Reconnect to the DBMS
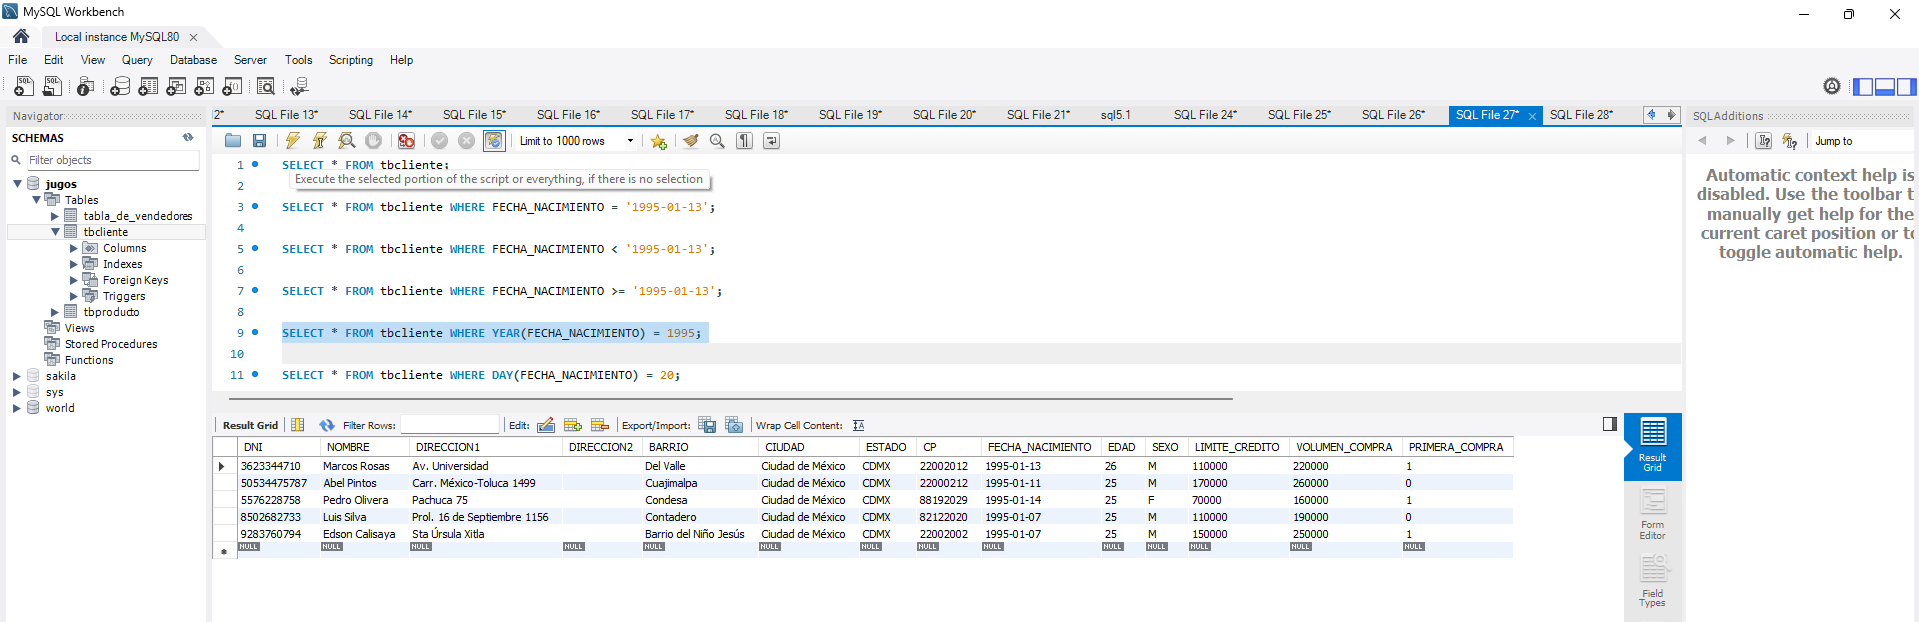 pos(299,87)
